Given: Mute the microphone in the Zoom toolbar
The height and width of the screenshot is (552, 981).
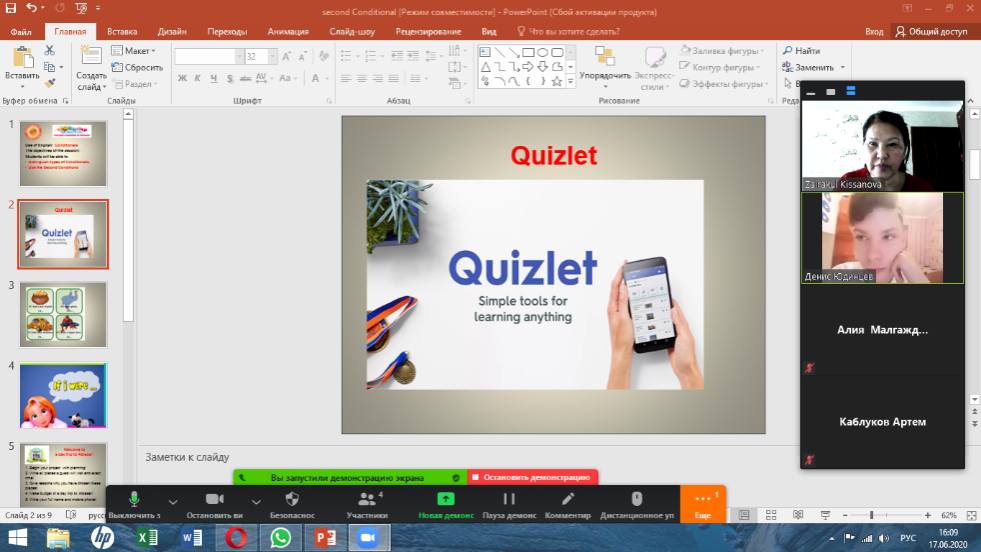Looking at the screenshot, I should [133, 499].
